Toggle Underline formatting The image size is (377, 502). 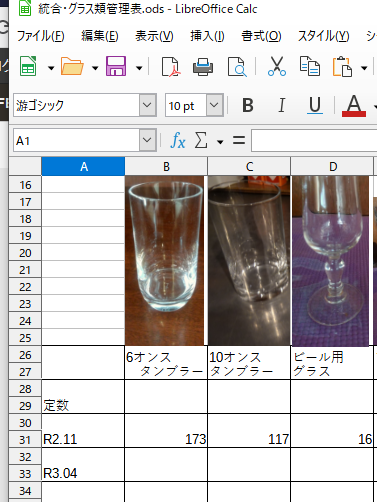click(x=315, y=105)
